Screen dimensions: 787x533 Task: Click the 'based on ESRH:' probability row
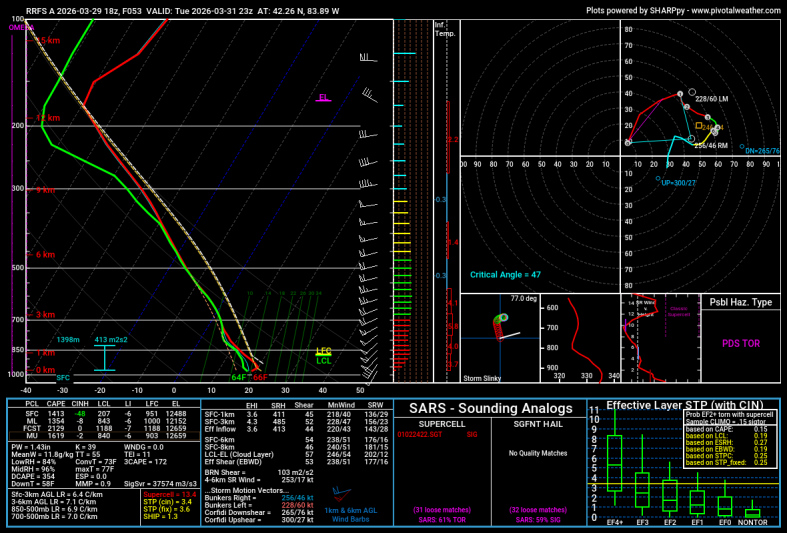pyautogui.click(x=726, y=443)
